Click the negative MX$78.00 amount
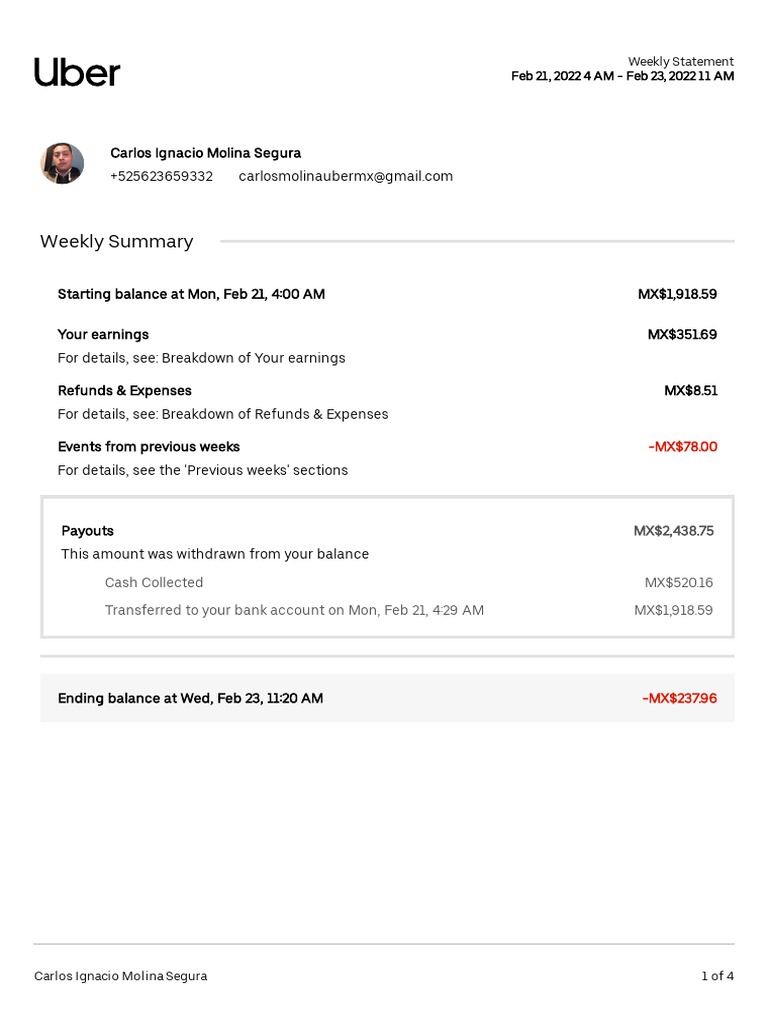Image resolution: width=768 pixels, height=1024 pixels. coord(682,446)
